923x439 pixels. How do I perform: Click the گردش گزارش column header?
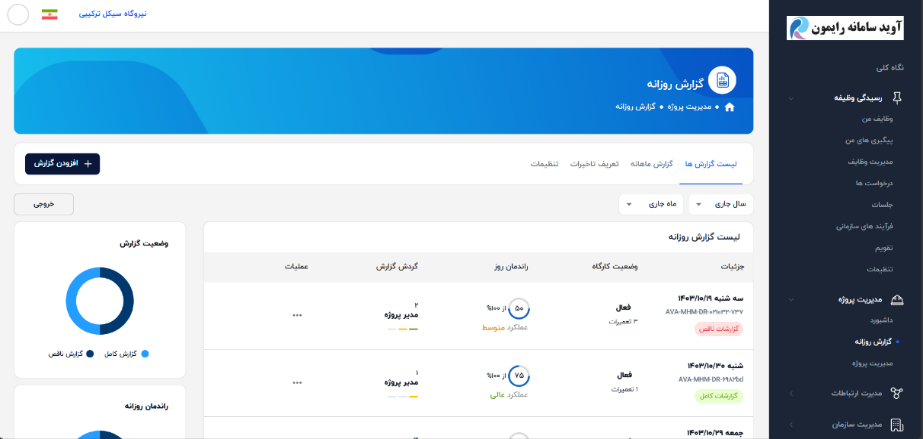point(397,267)
